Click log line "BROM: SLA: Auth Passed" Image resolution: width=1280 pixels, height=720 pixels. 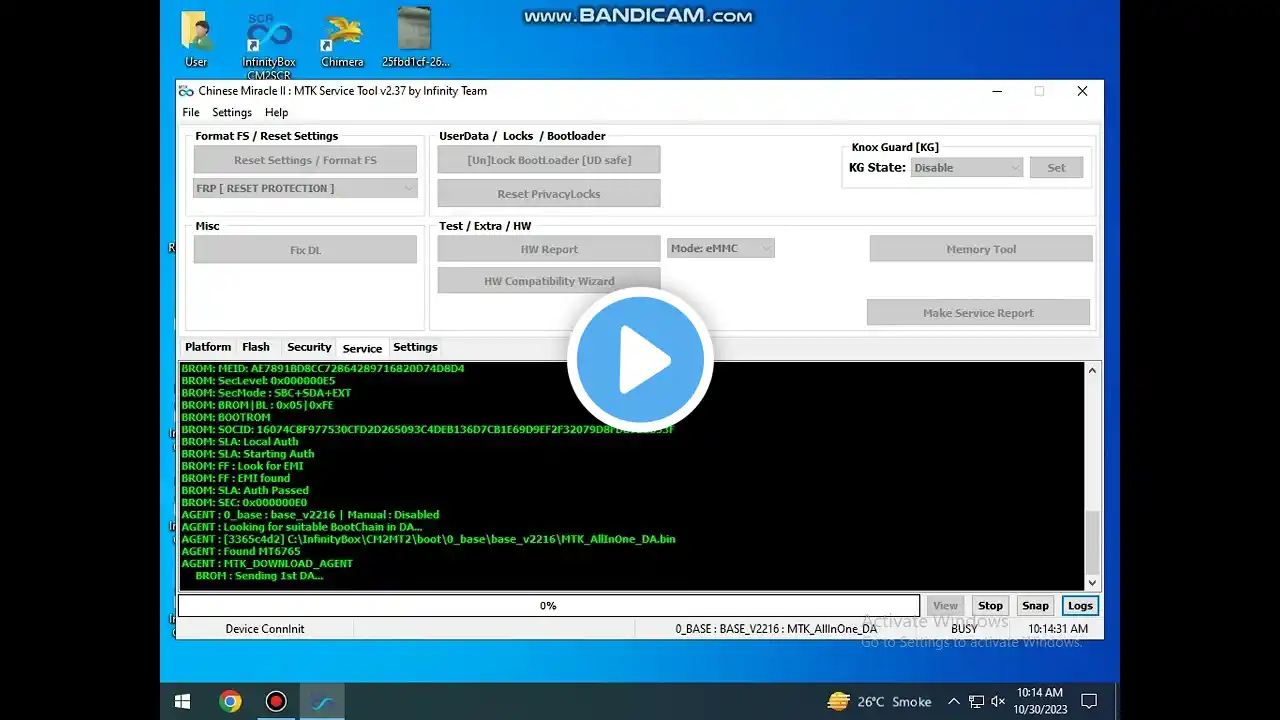point(245,490)
